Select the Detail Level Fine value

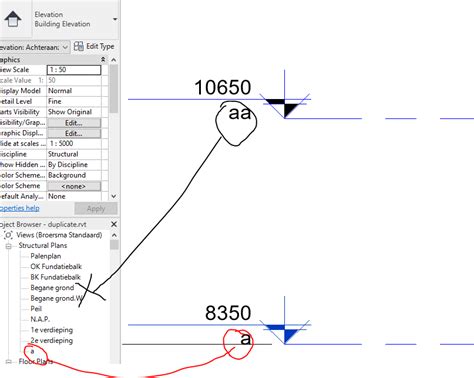coord(74,101)
